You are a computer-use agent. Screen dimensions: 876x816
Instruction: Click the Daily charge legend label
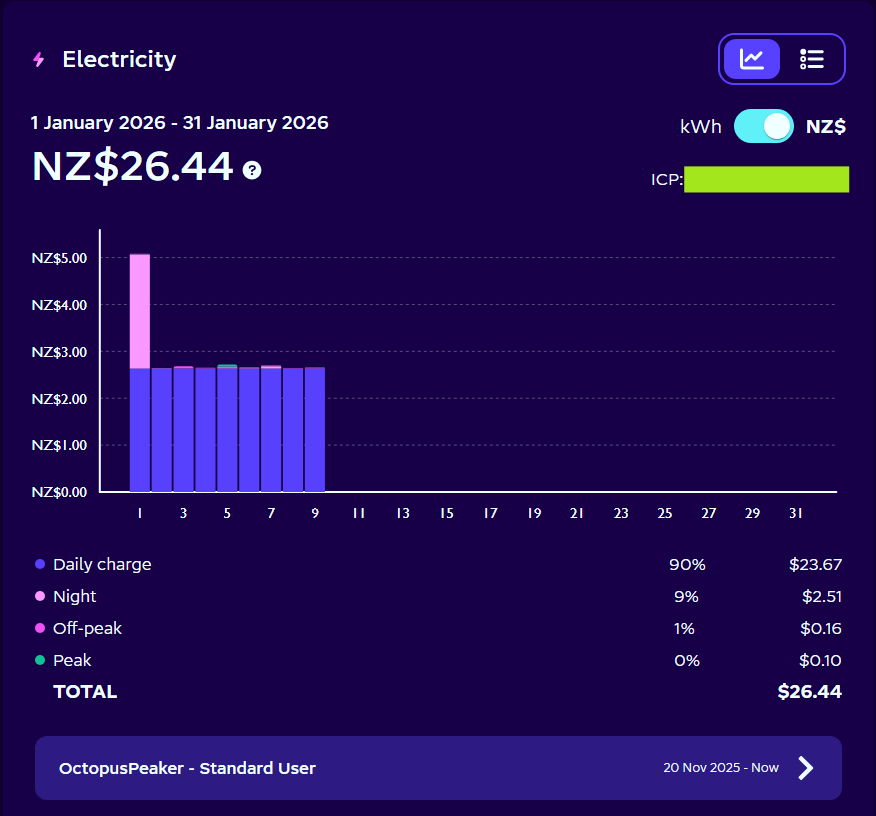tap(102, 564)
